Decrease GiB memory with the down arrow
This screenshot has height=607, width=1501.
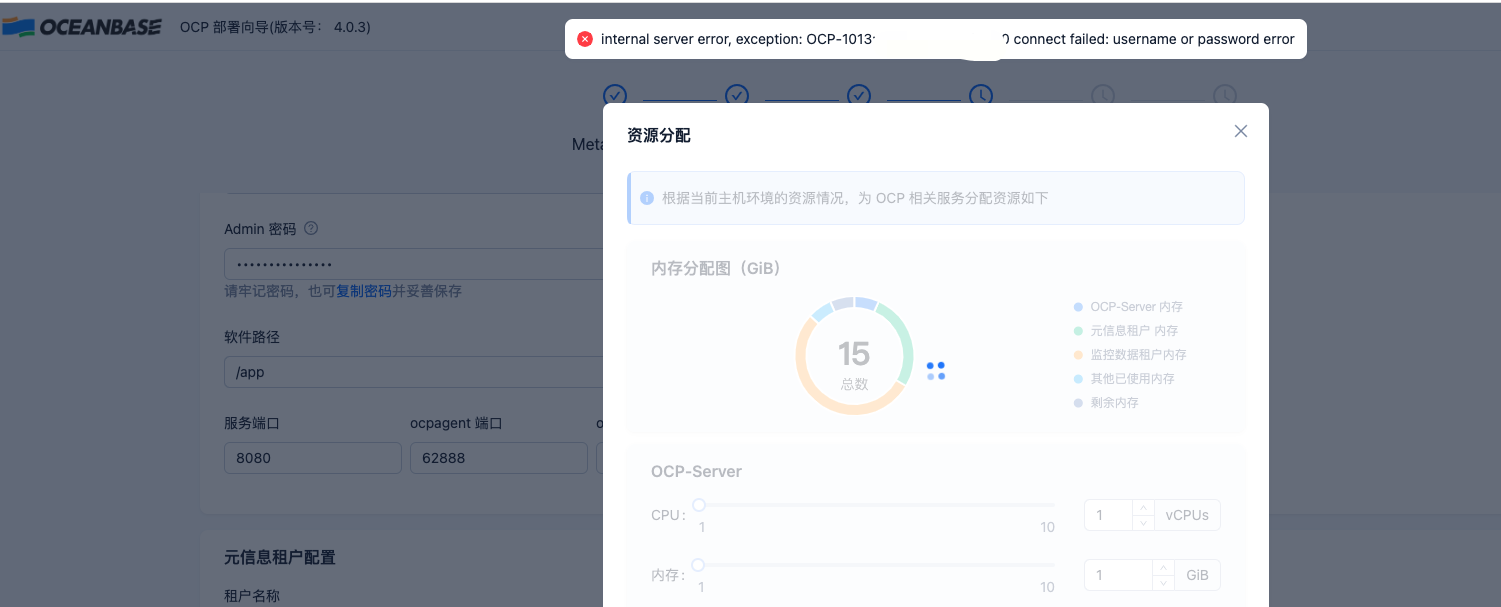point(1163,583)
